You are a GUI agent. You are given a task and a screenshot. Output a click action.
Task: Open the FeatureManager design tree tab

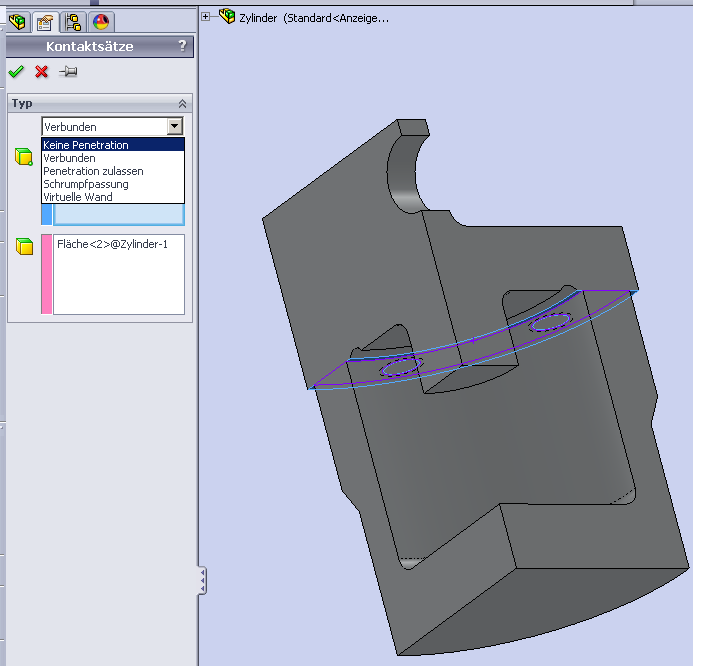18,22
